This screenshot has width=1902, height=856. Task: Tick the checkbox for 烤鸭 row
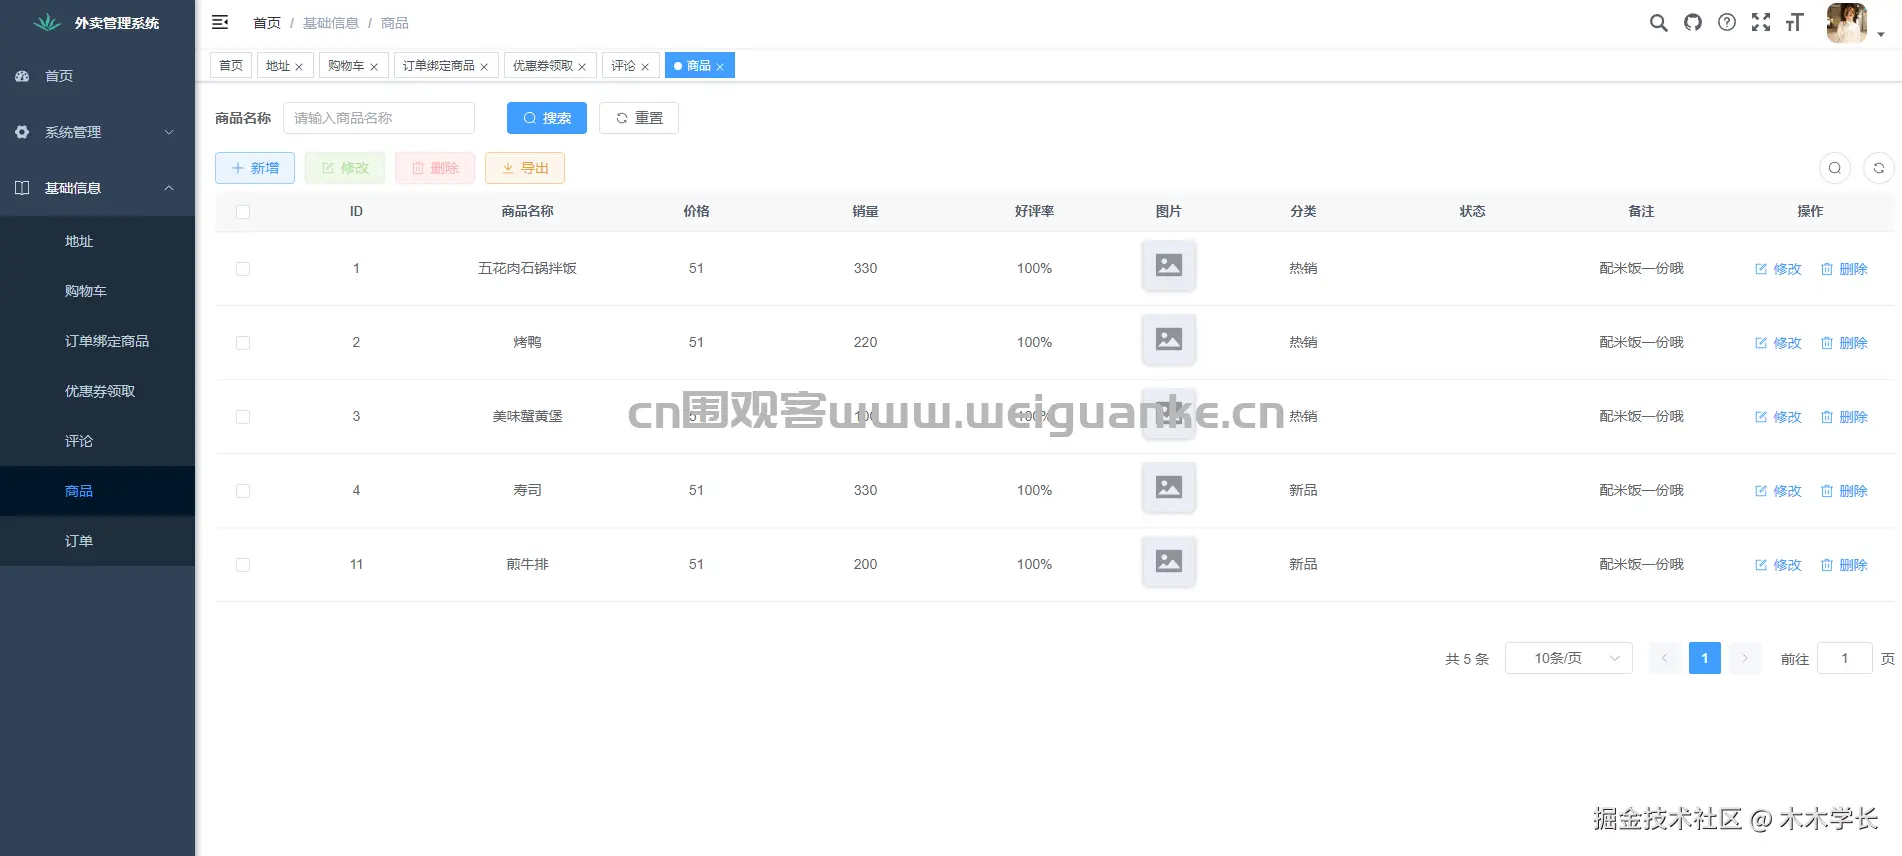[243, 343]
